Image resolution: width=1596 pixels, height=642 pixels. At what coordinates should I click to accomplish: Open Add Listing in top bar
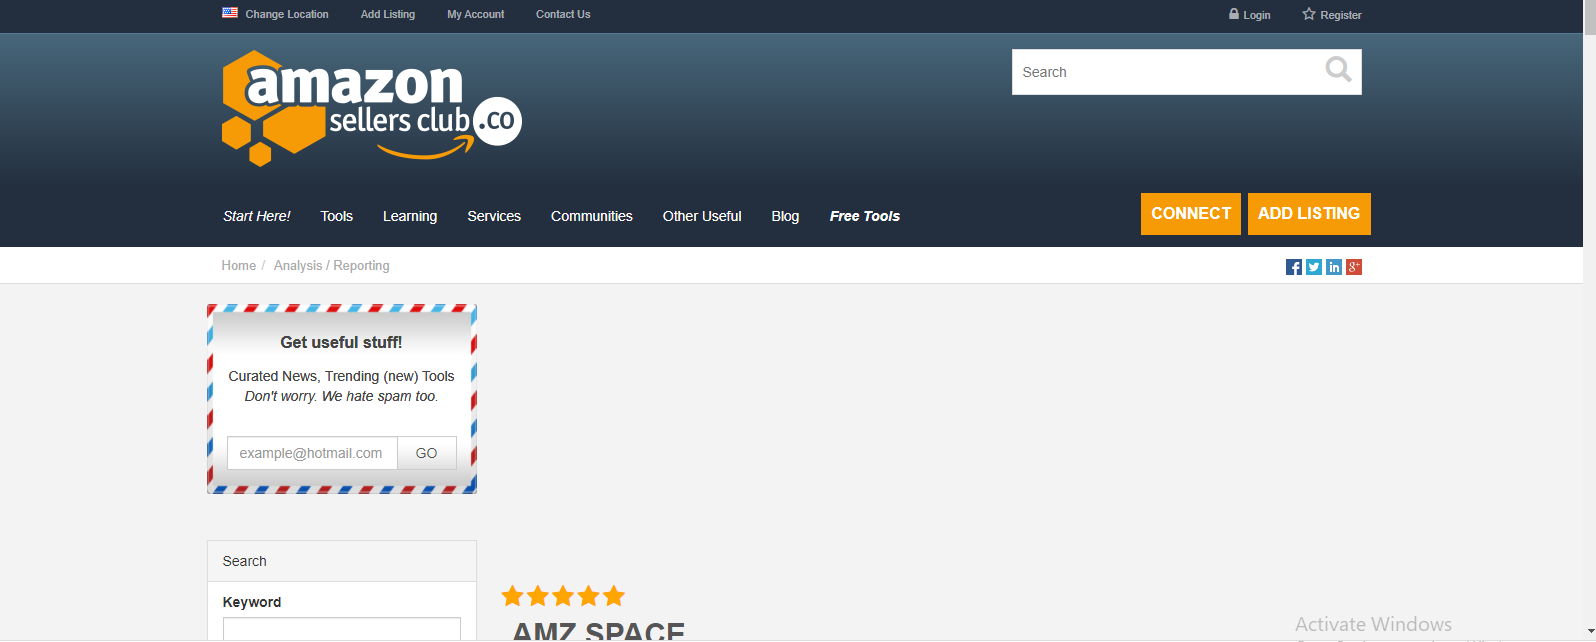click(388, 14)
